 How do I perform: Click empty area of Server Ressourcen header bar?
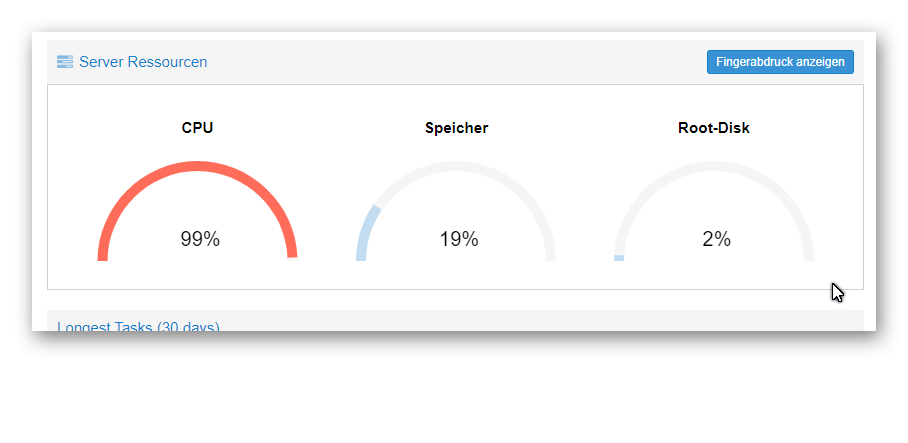[456, 62]
